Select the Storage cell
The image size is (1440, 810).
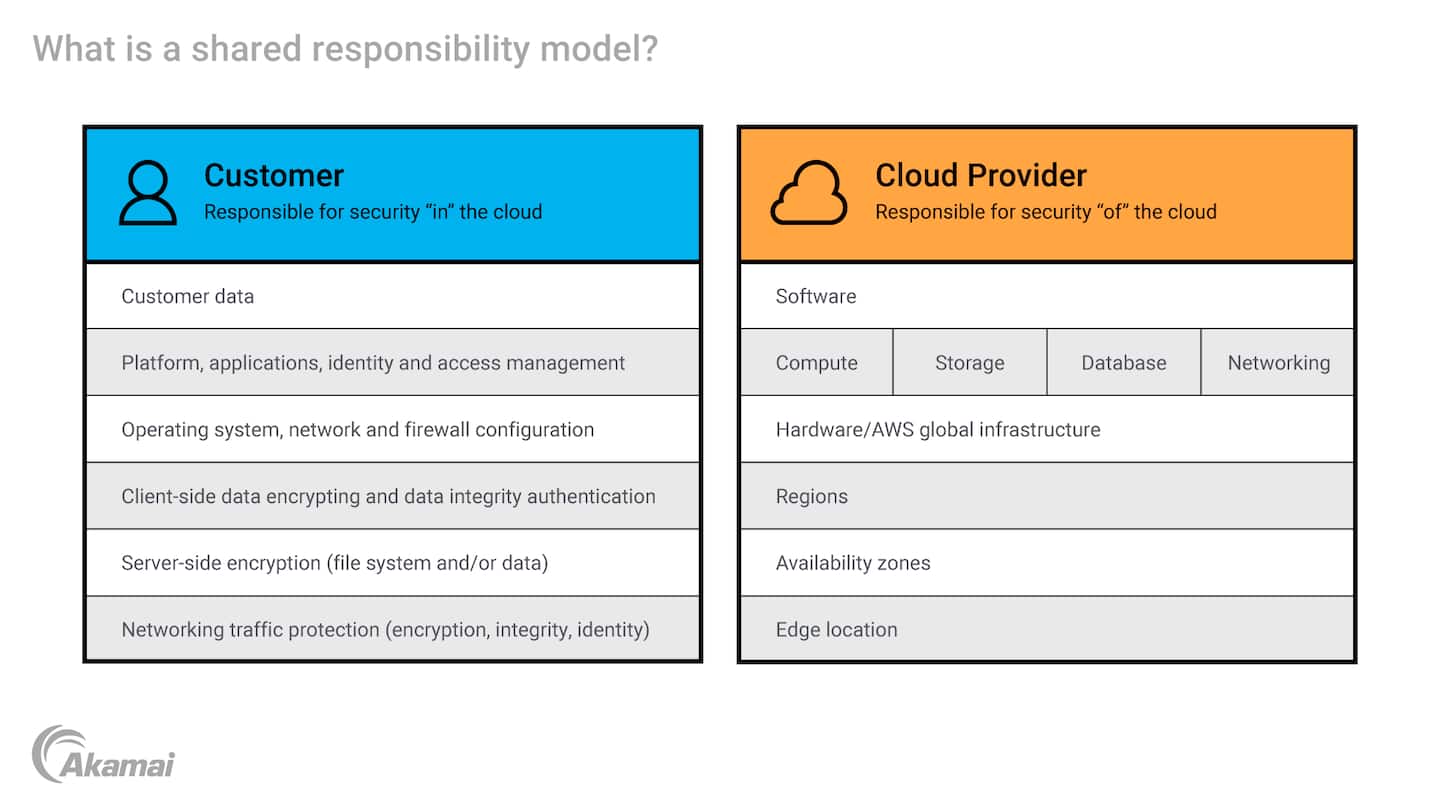pos(969,363)
